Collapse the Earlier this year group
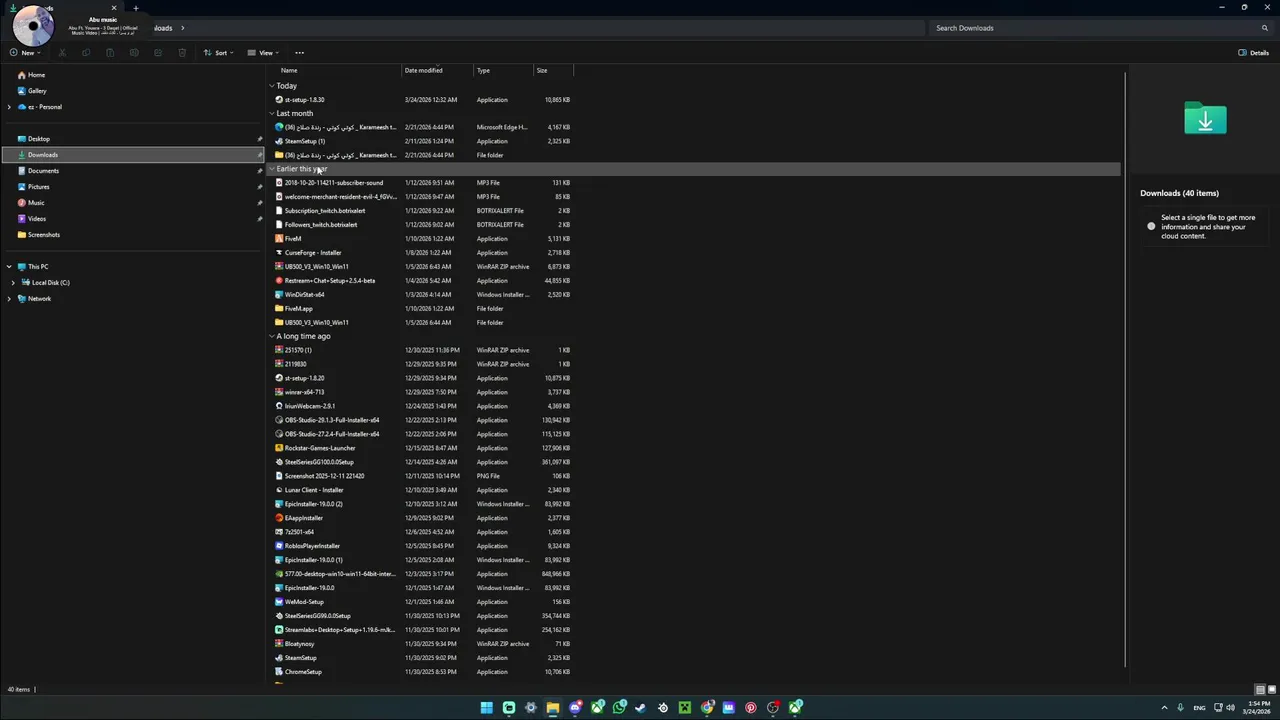 click(272, 169)
